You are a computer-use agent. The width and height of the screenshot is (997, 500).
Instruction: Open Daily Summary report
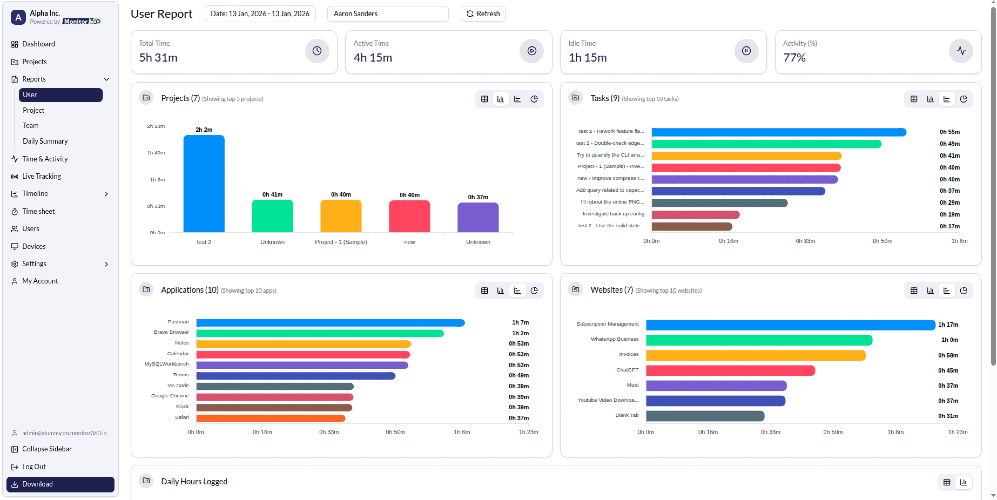click(45, 141)
